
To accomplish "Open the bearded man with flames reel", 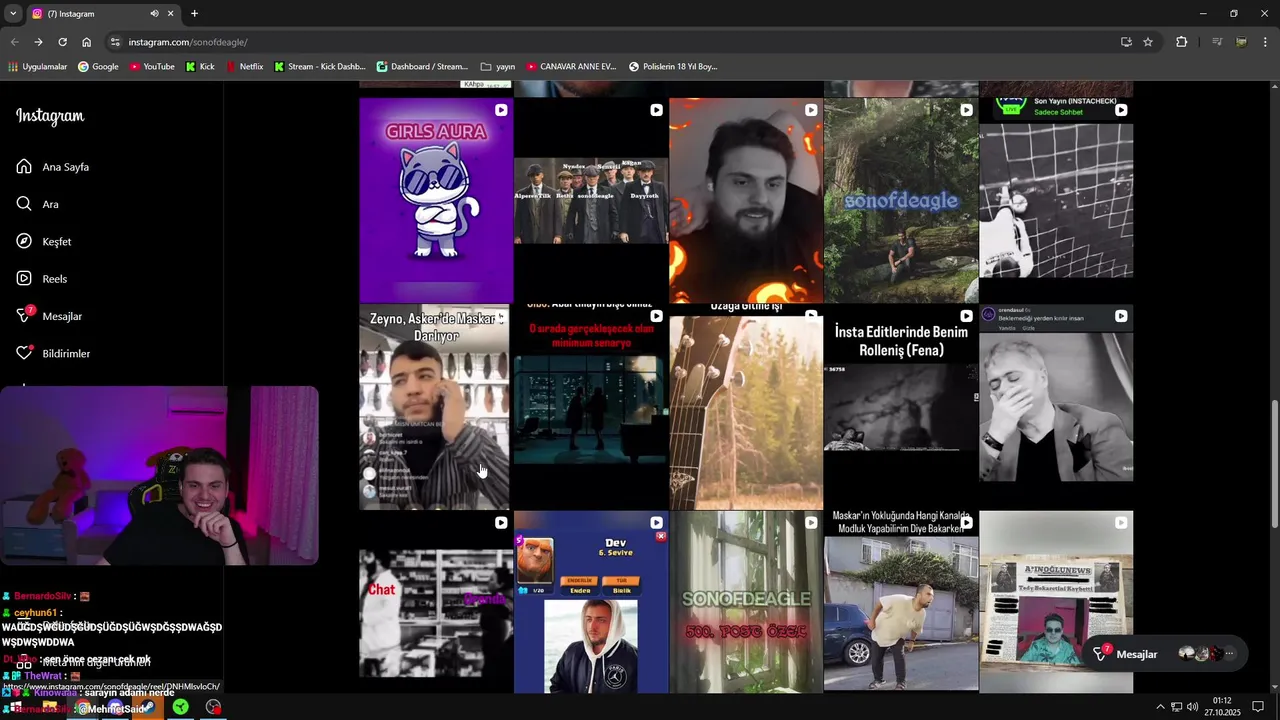I will click(x=746, y=200).
